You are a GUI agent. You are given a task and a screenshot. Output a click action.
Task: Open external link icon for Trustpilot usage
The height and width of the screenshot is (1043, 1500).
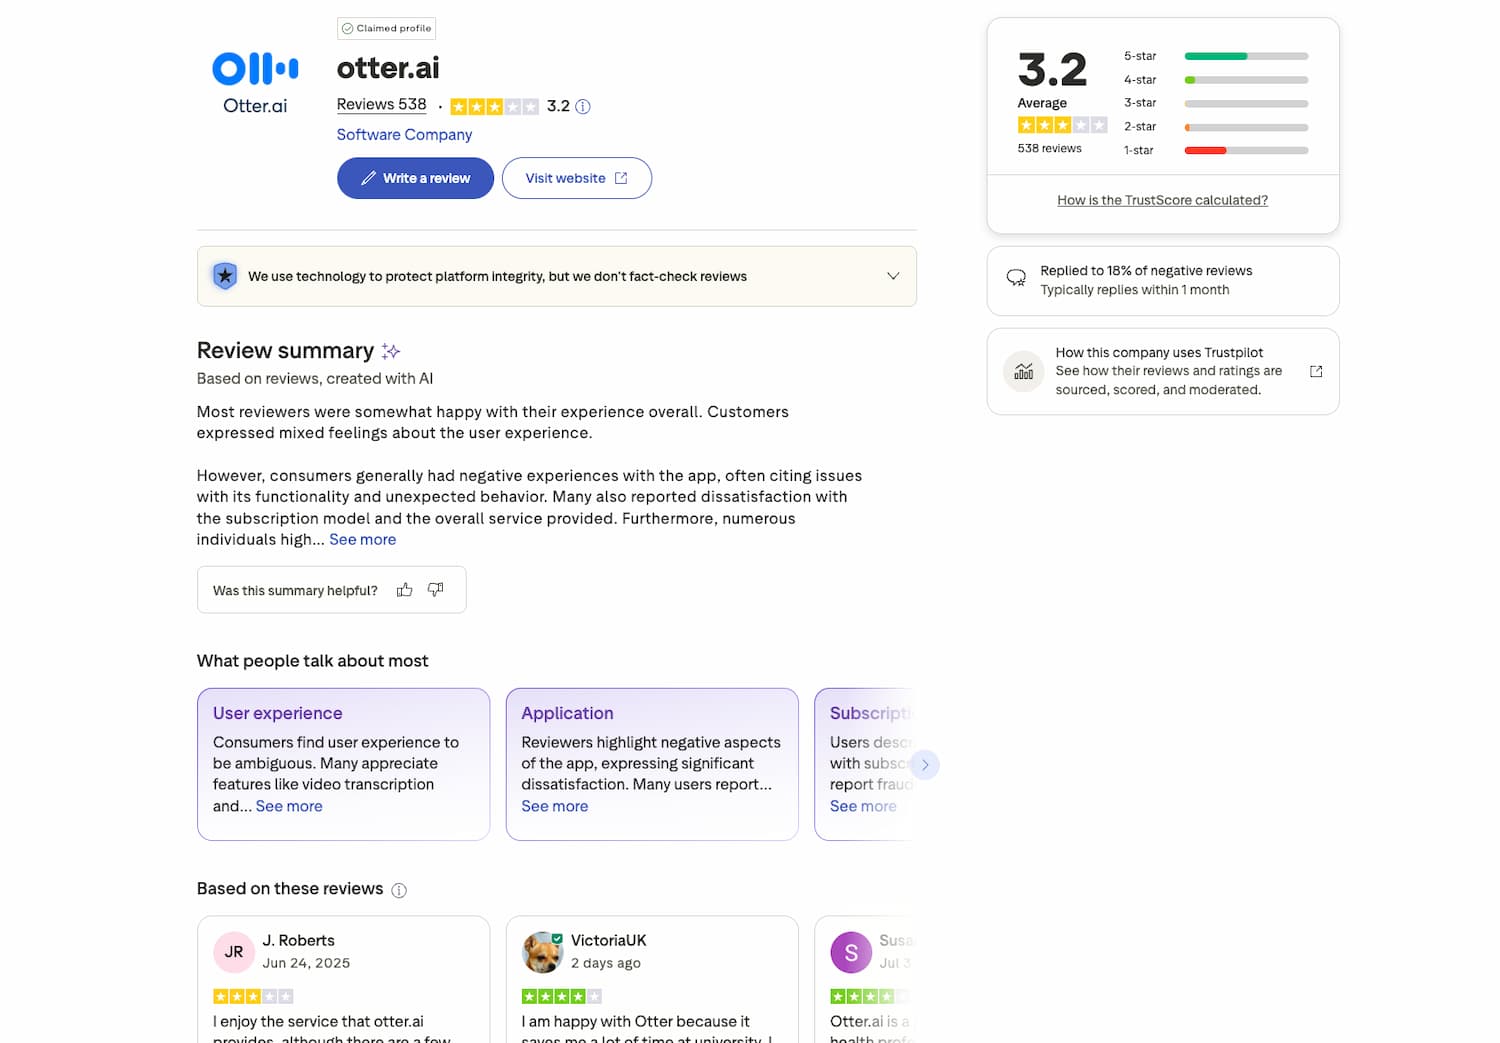coord(1316,371)
